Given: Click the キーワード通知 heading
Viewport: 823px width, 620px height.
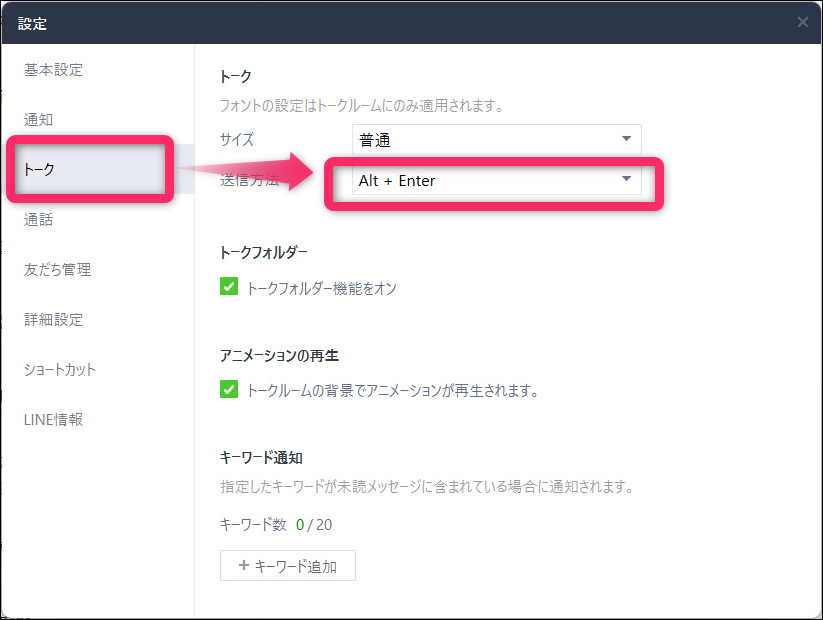Looking at the screenshot, I should 261,457.
